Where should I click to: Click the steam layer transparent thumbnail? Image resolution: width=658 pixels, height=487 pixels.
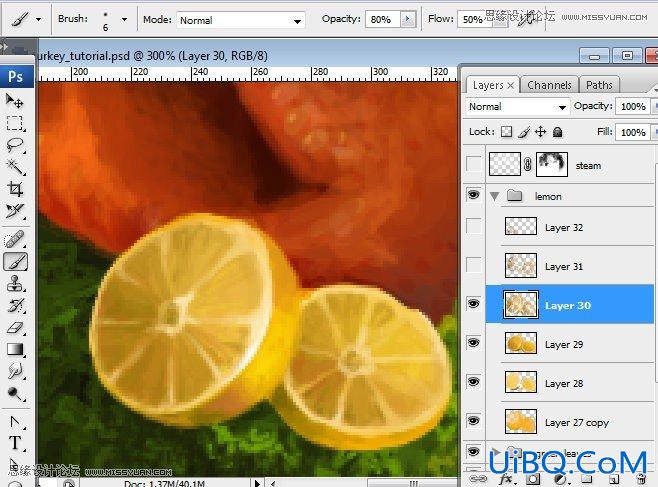pyautogui.click(x=505, y=164)
